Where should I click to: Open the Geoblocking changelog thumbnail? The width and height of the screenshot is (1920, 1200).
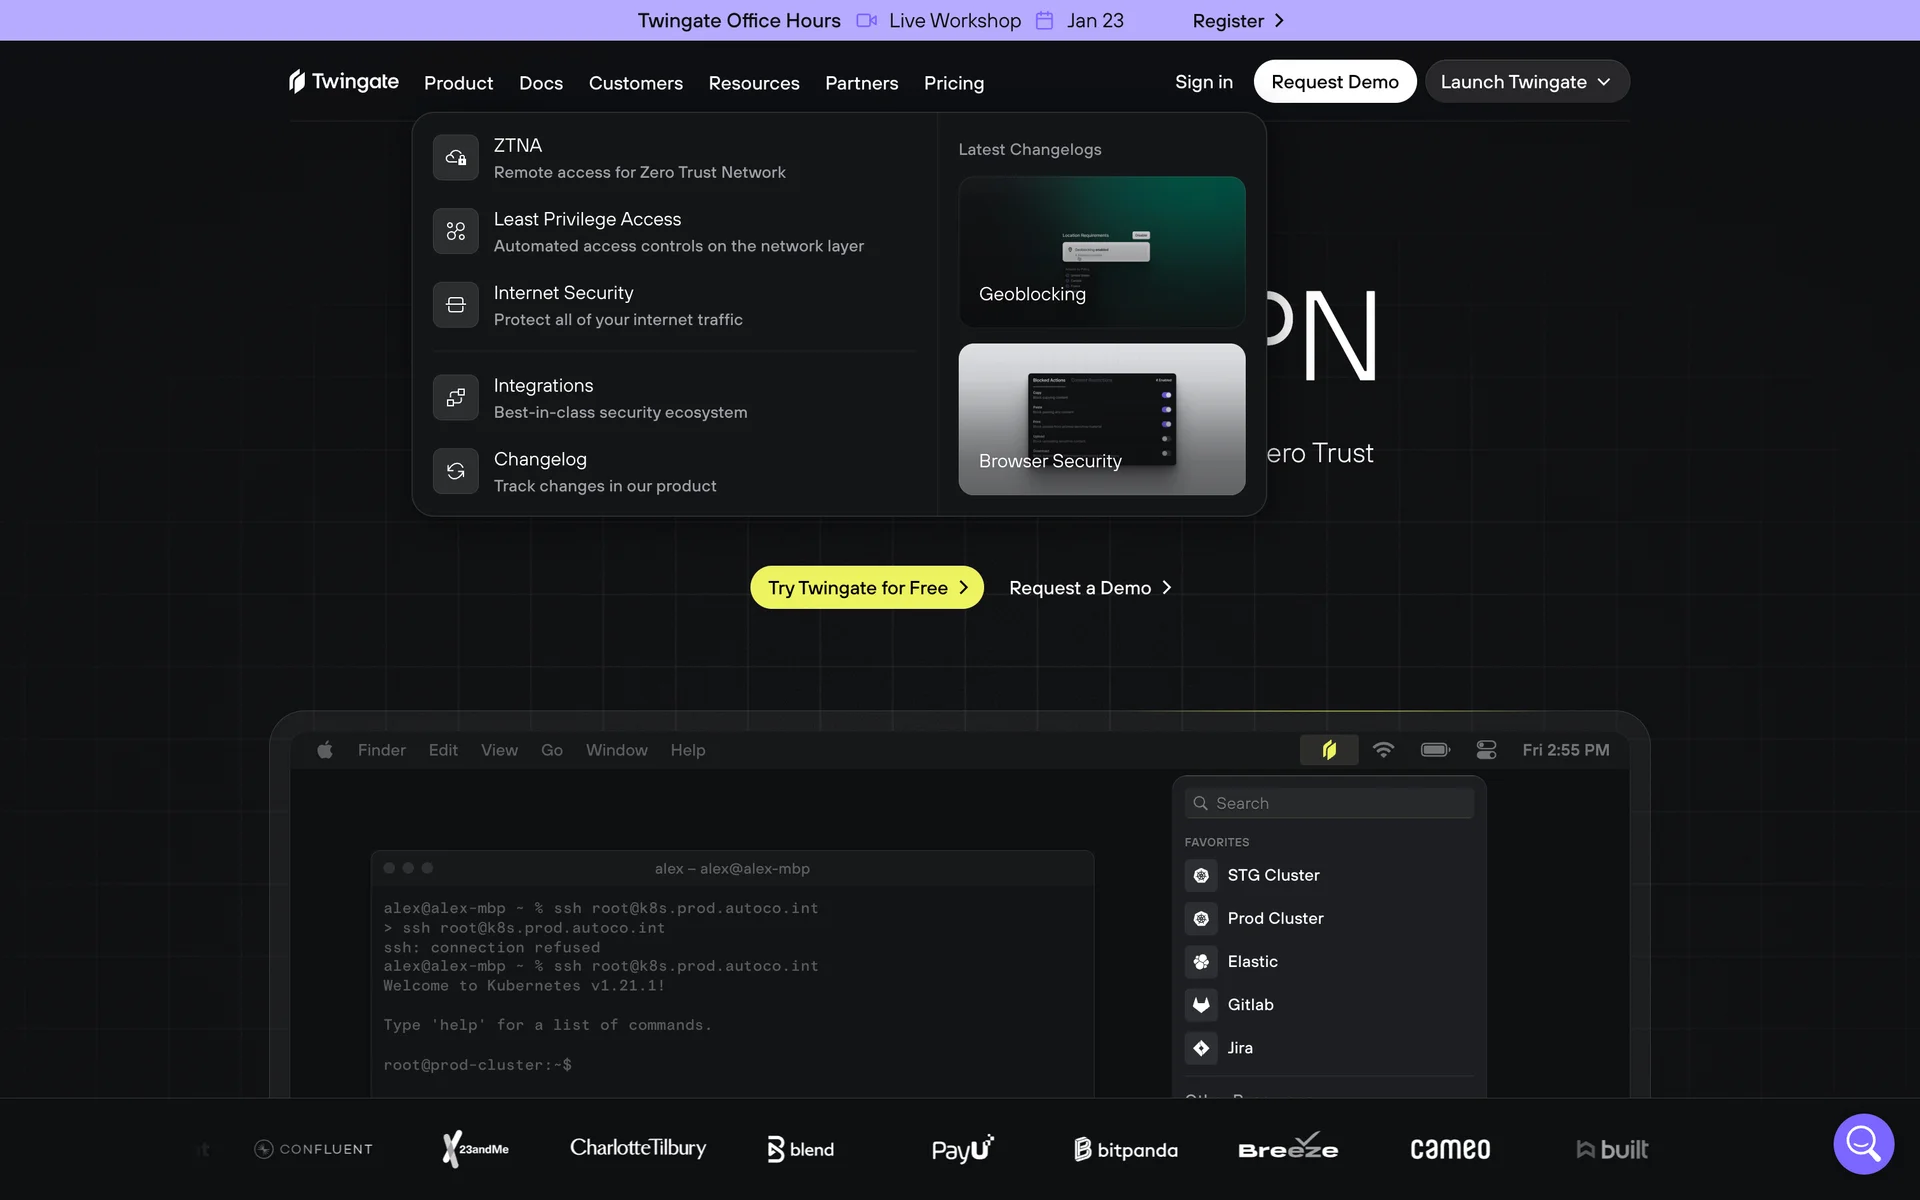[1101, 251]
